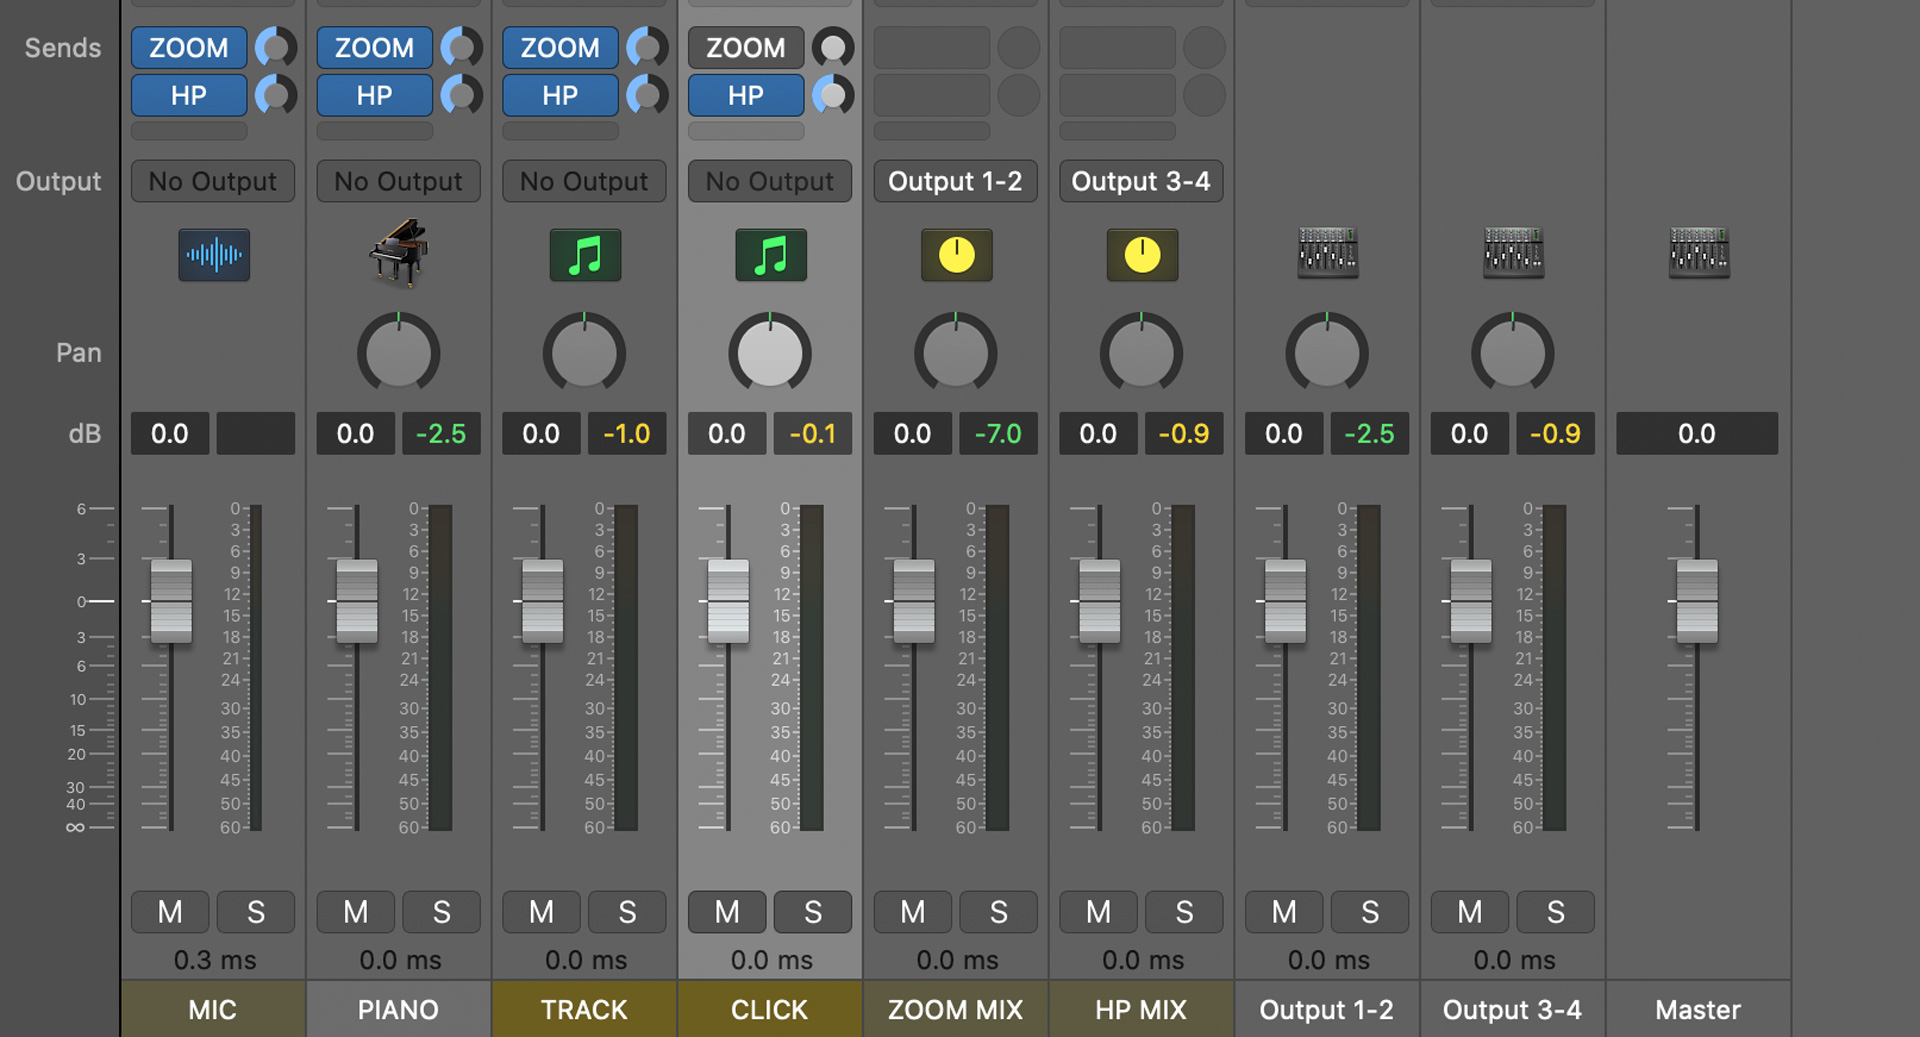Click the pan knob on ZOOM MIX channel

956,352
